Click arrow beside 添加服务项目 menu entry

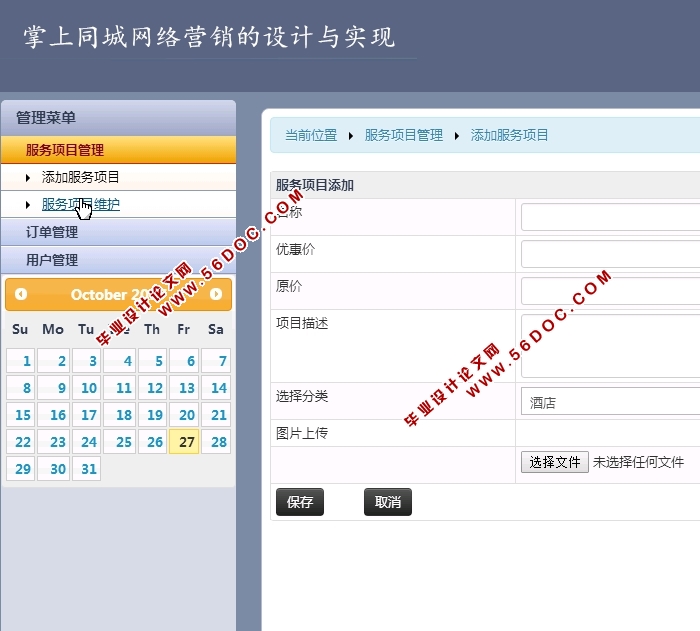point(28,178)
